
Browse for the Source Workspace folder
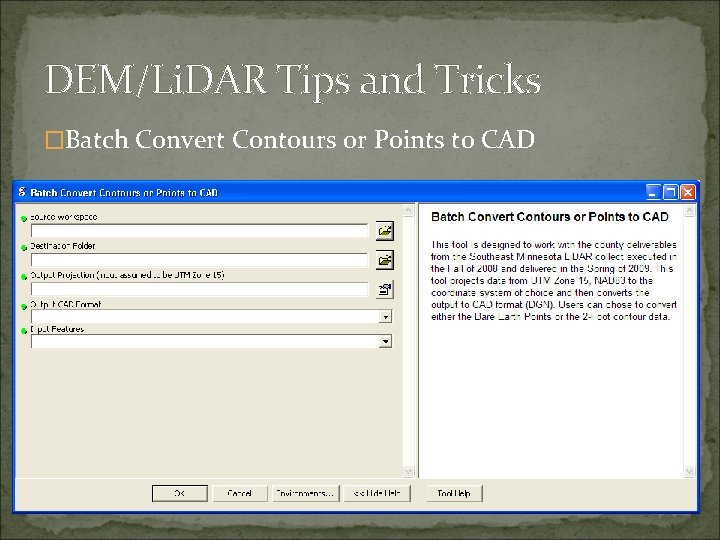[x=384, y=231]
